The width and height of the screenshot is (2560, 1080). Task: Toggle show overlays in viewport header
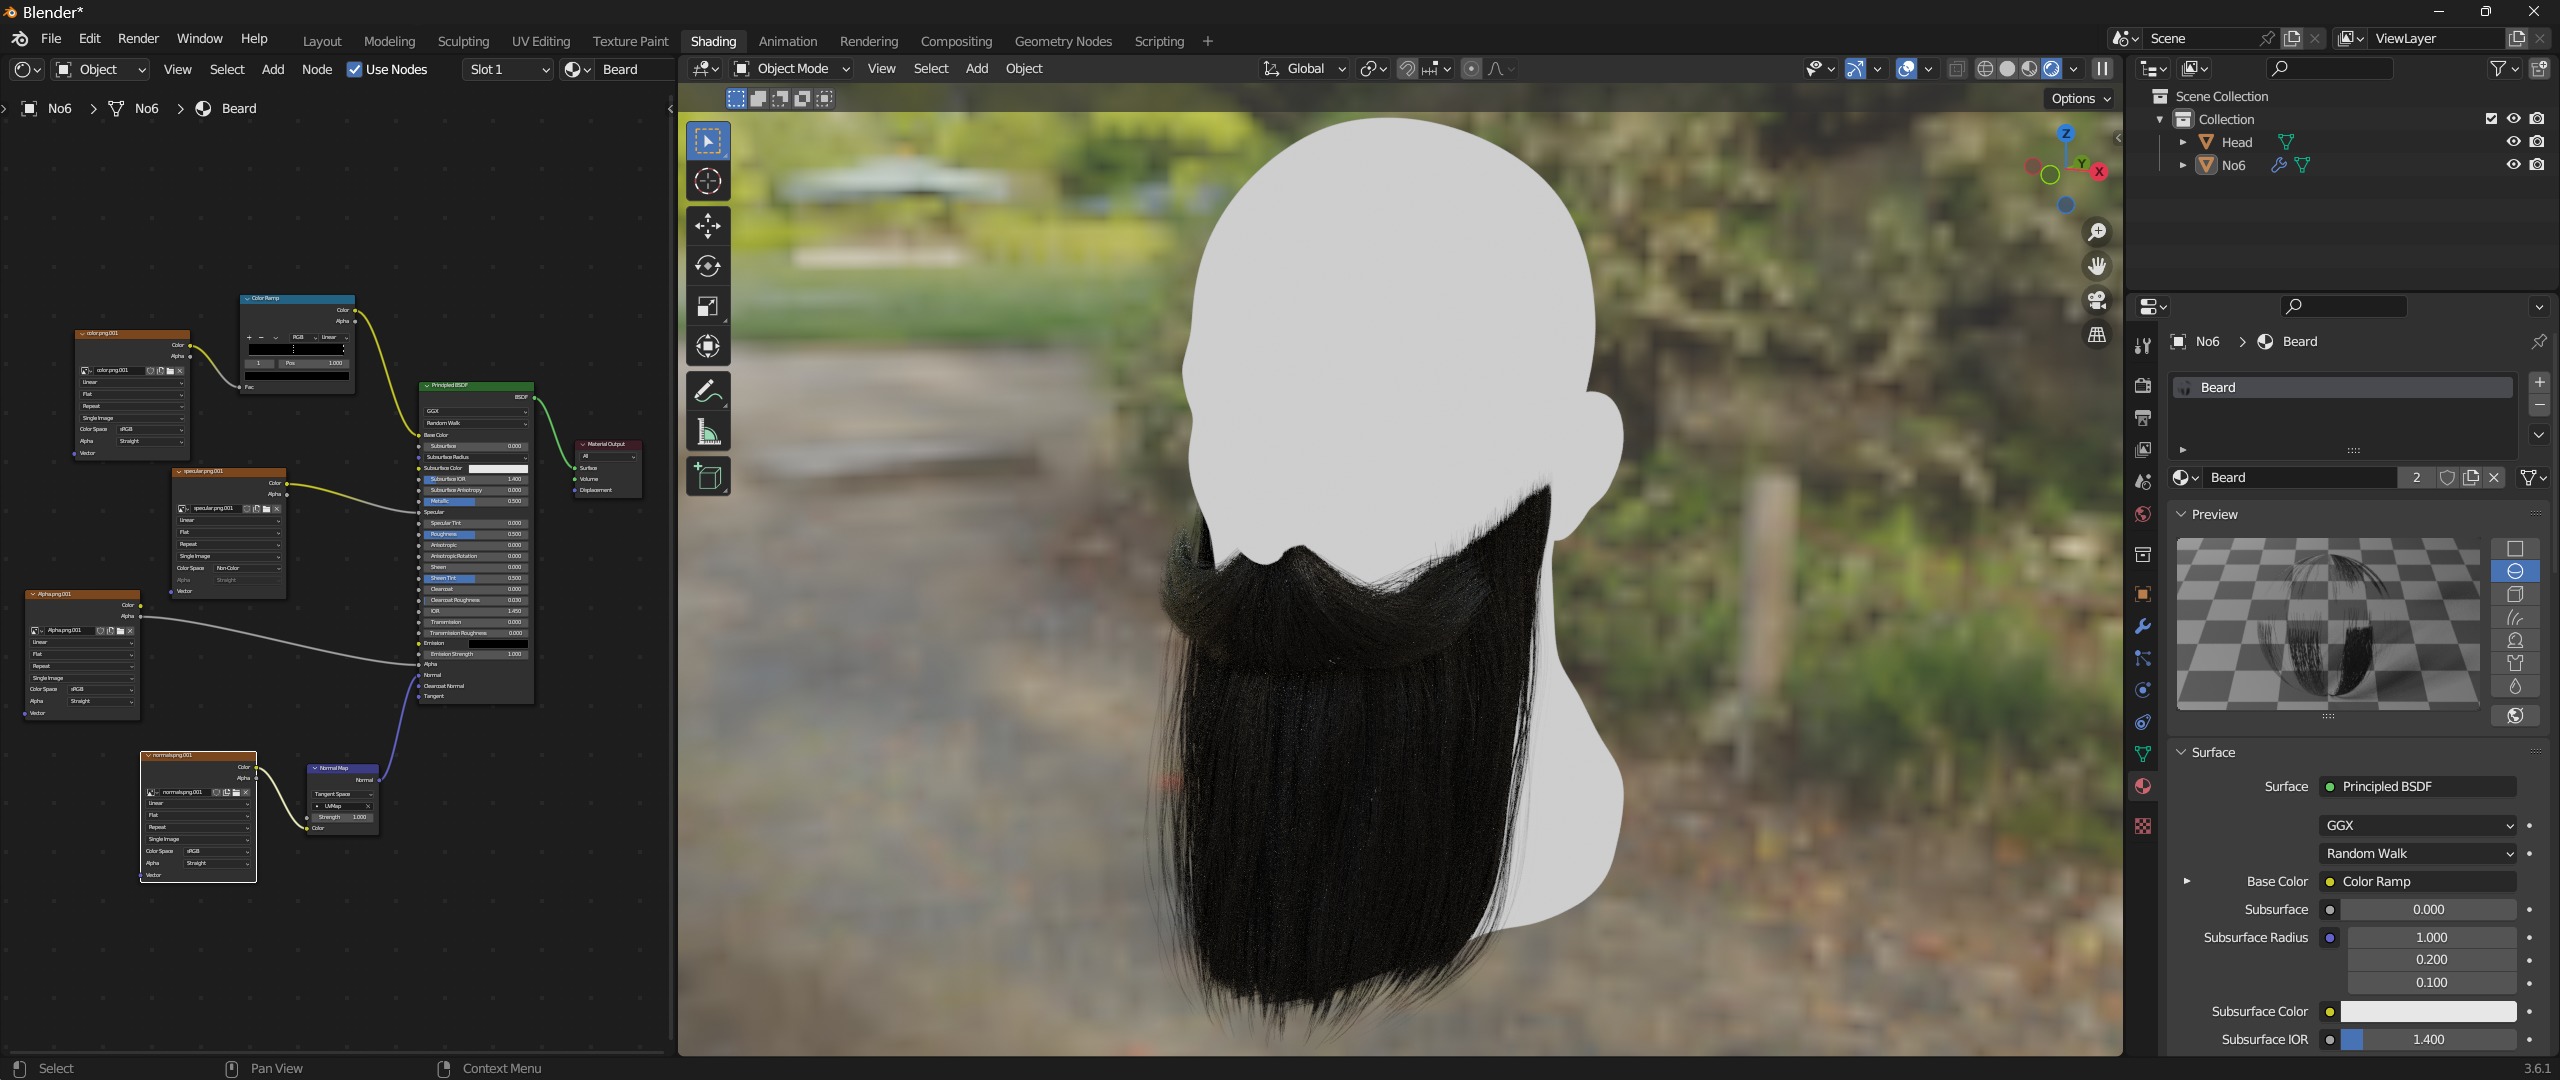(x=1907, y=69)
